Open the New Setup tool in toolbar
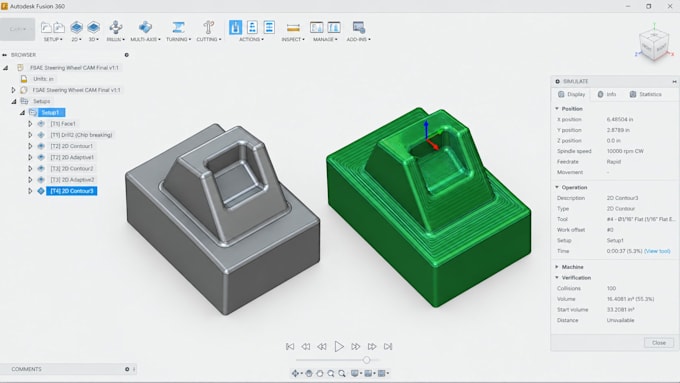This screenshot has width=680, height=383. [46, 28]
